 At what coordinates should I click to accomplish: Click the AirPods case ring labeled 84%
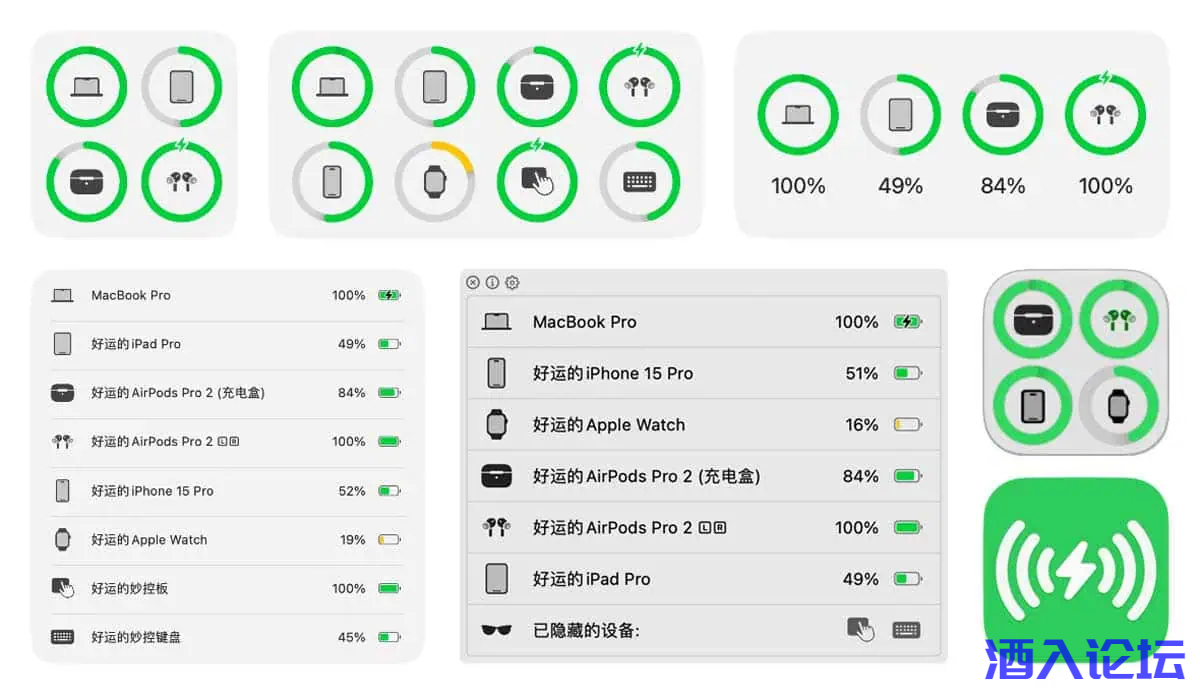(1003, 115)
